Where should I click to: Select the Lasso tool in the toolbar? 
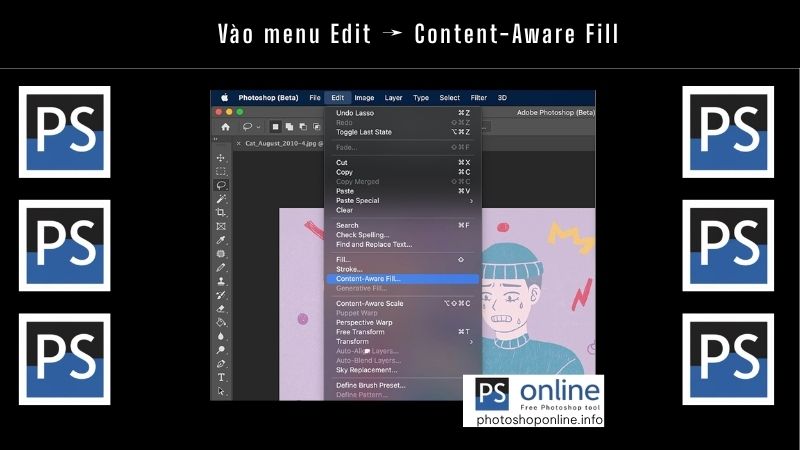coord(221,185)
